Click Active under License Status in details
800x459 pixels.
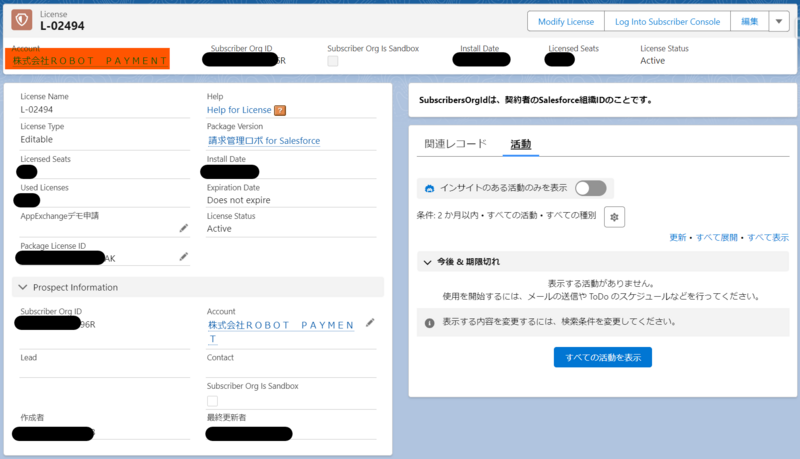click(x=219, y=228)
